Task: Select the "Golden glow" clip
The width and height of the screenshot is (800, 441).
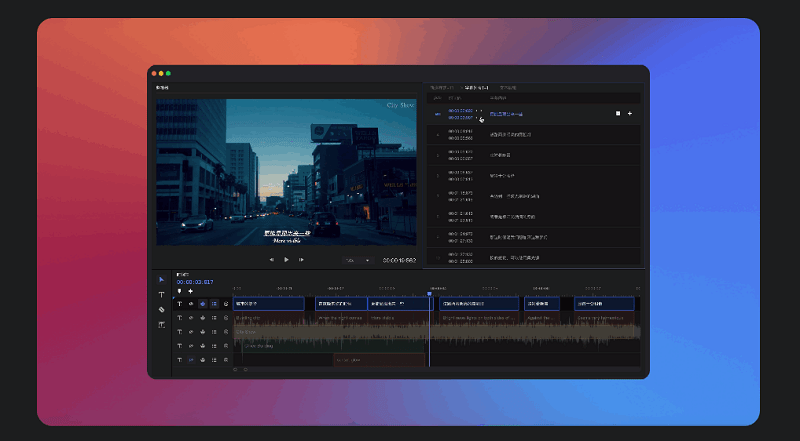Action: tap(379, 360)
